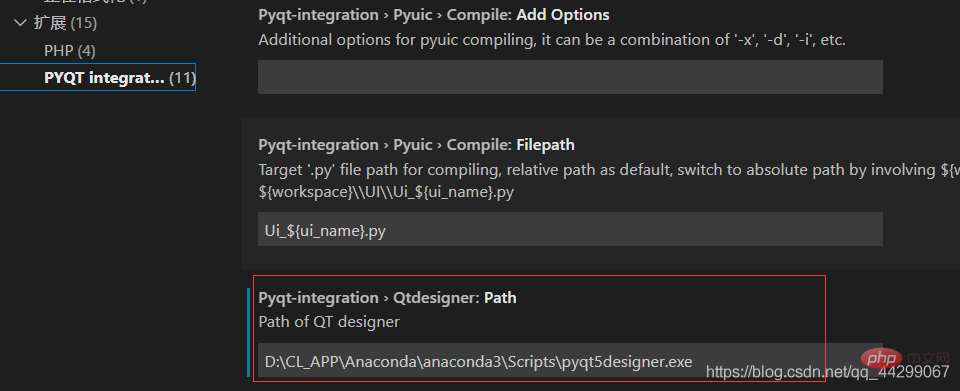Image resolution: width=960 pixels, height=391 pixels.
Task: Select the Qtdesigner: Path setting heading
Action: pos(388,298)
